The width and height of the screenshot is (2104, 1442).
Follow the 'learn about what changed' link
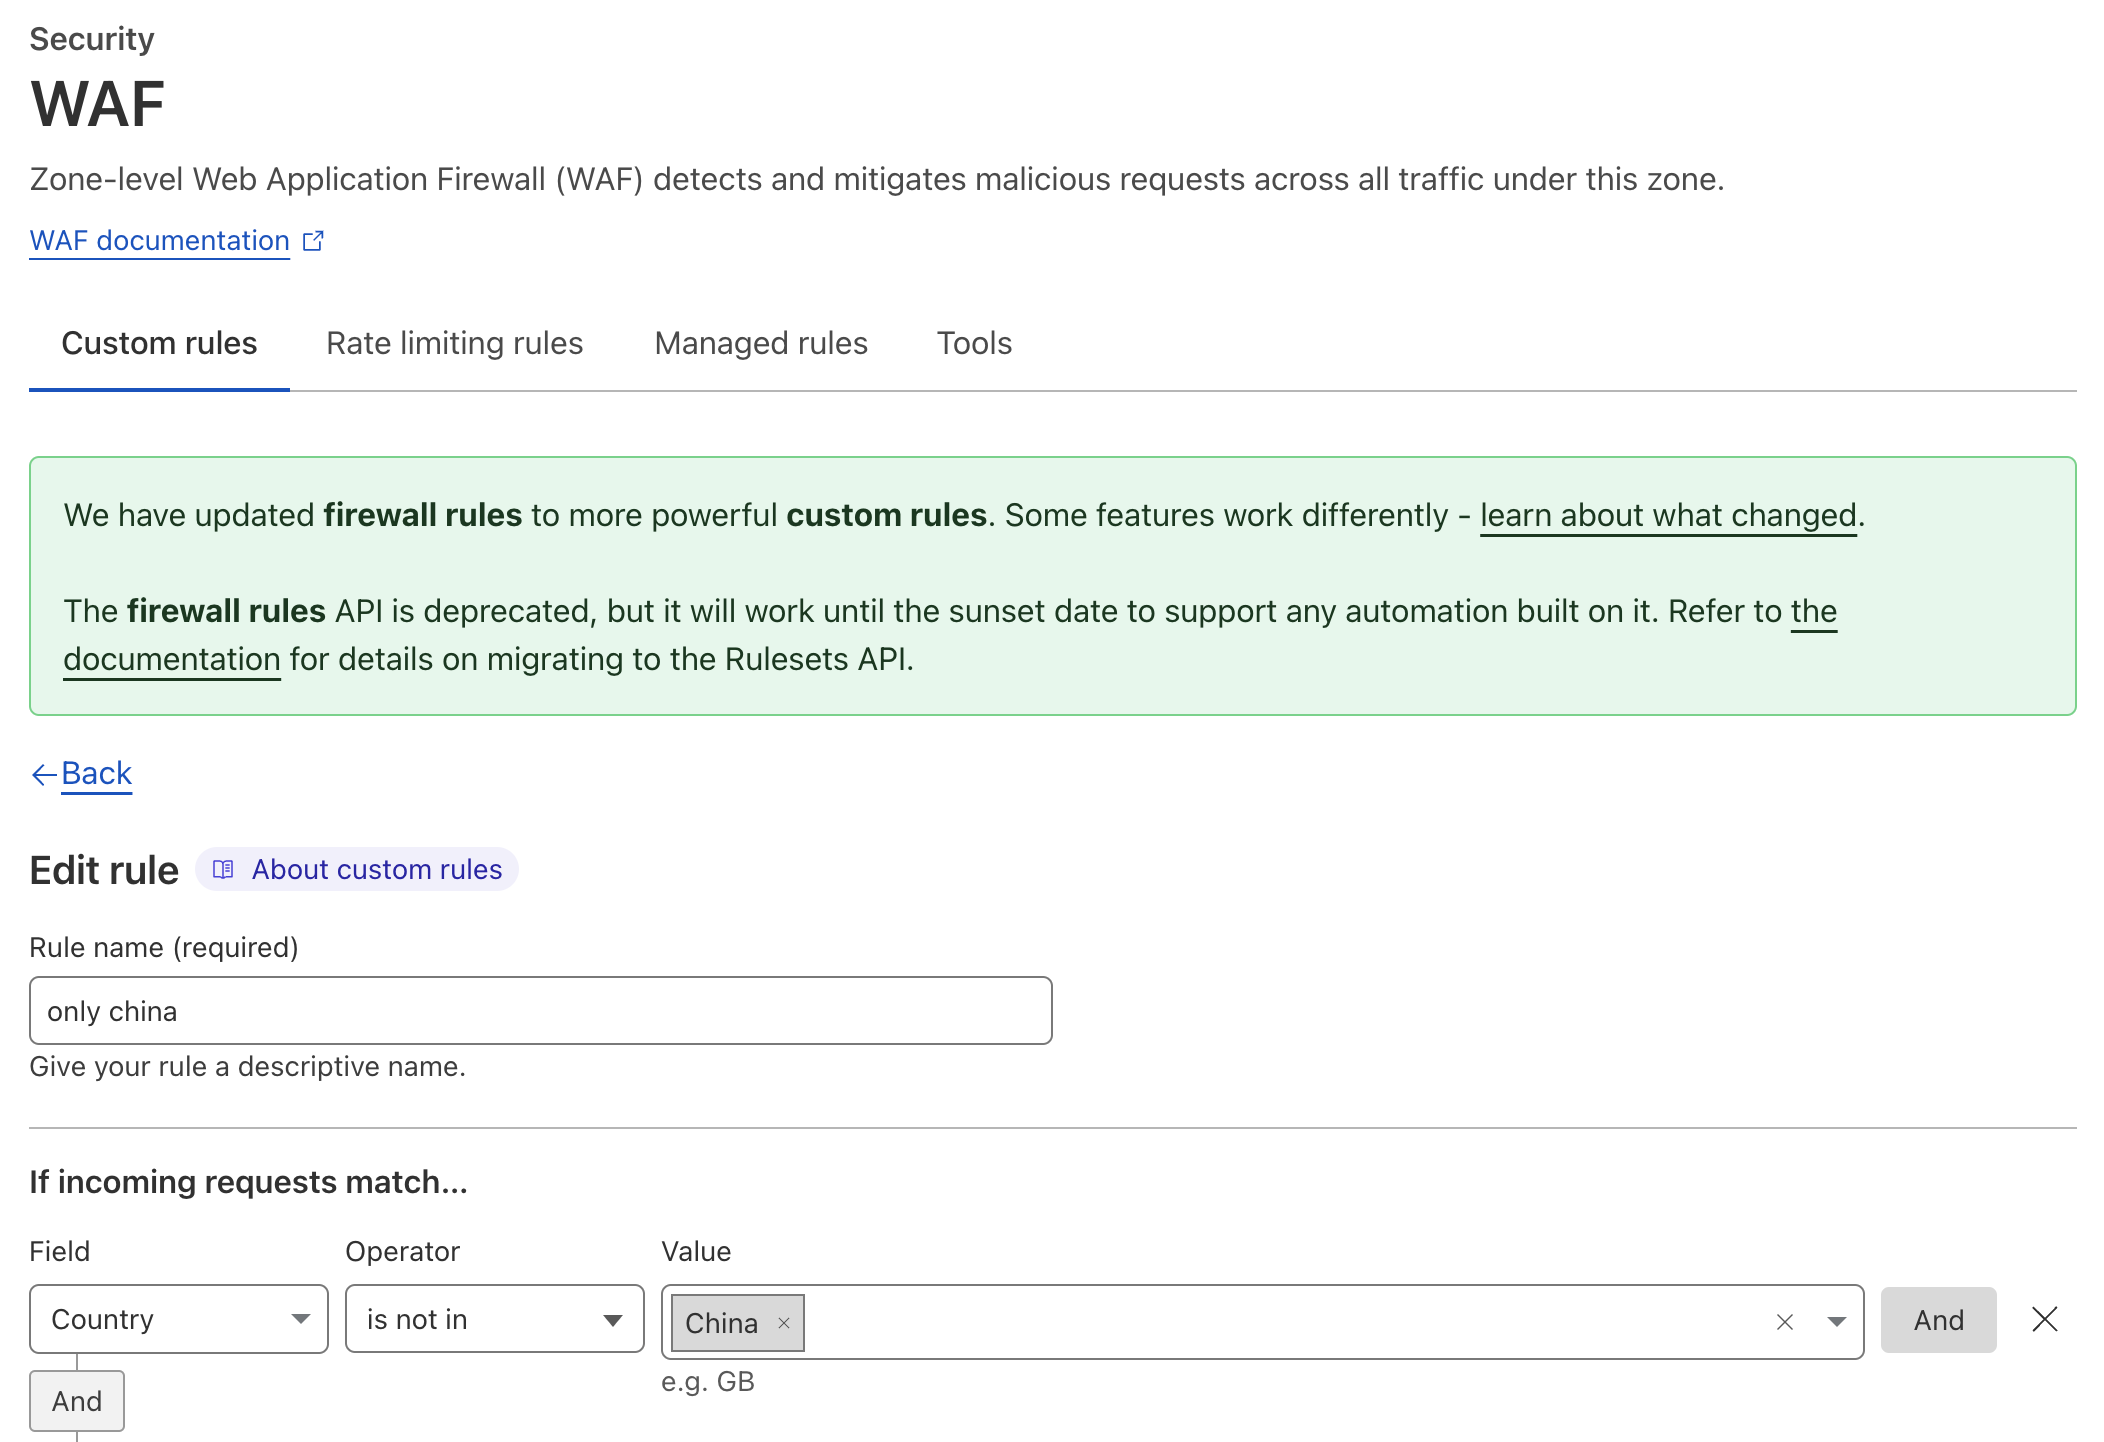pos(1668,515)
